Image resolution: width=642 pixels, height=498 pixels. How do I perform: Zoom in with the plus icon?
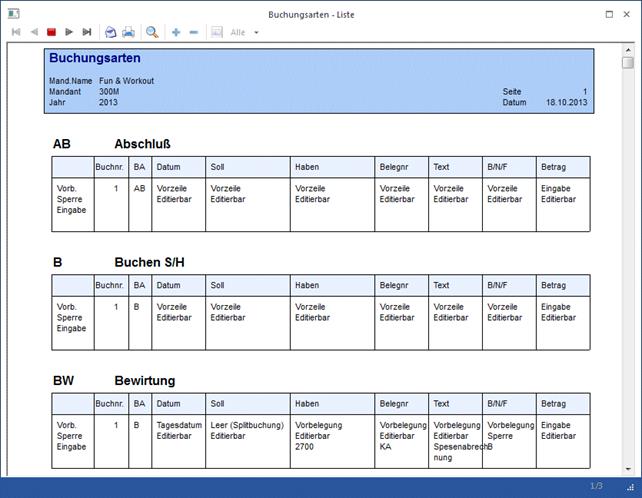click(x=176, y=32)
